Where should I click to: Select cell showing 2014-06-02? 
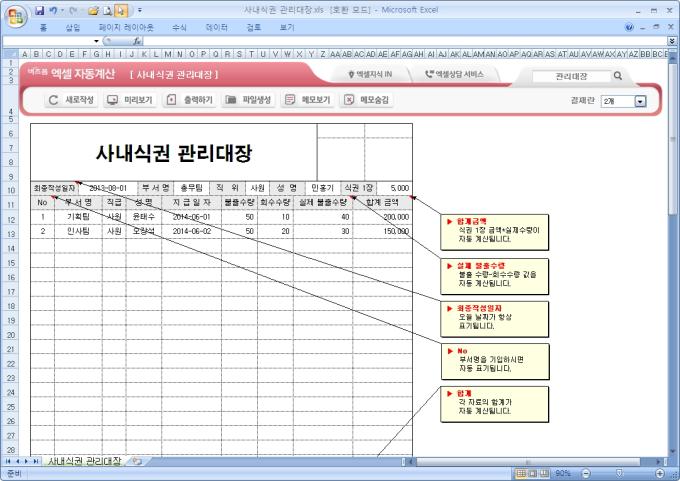[x=192, y=231]
